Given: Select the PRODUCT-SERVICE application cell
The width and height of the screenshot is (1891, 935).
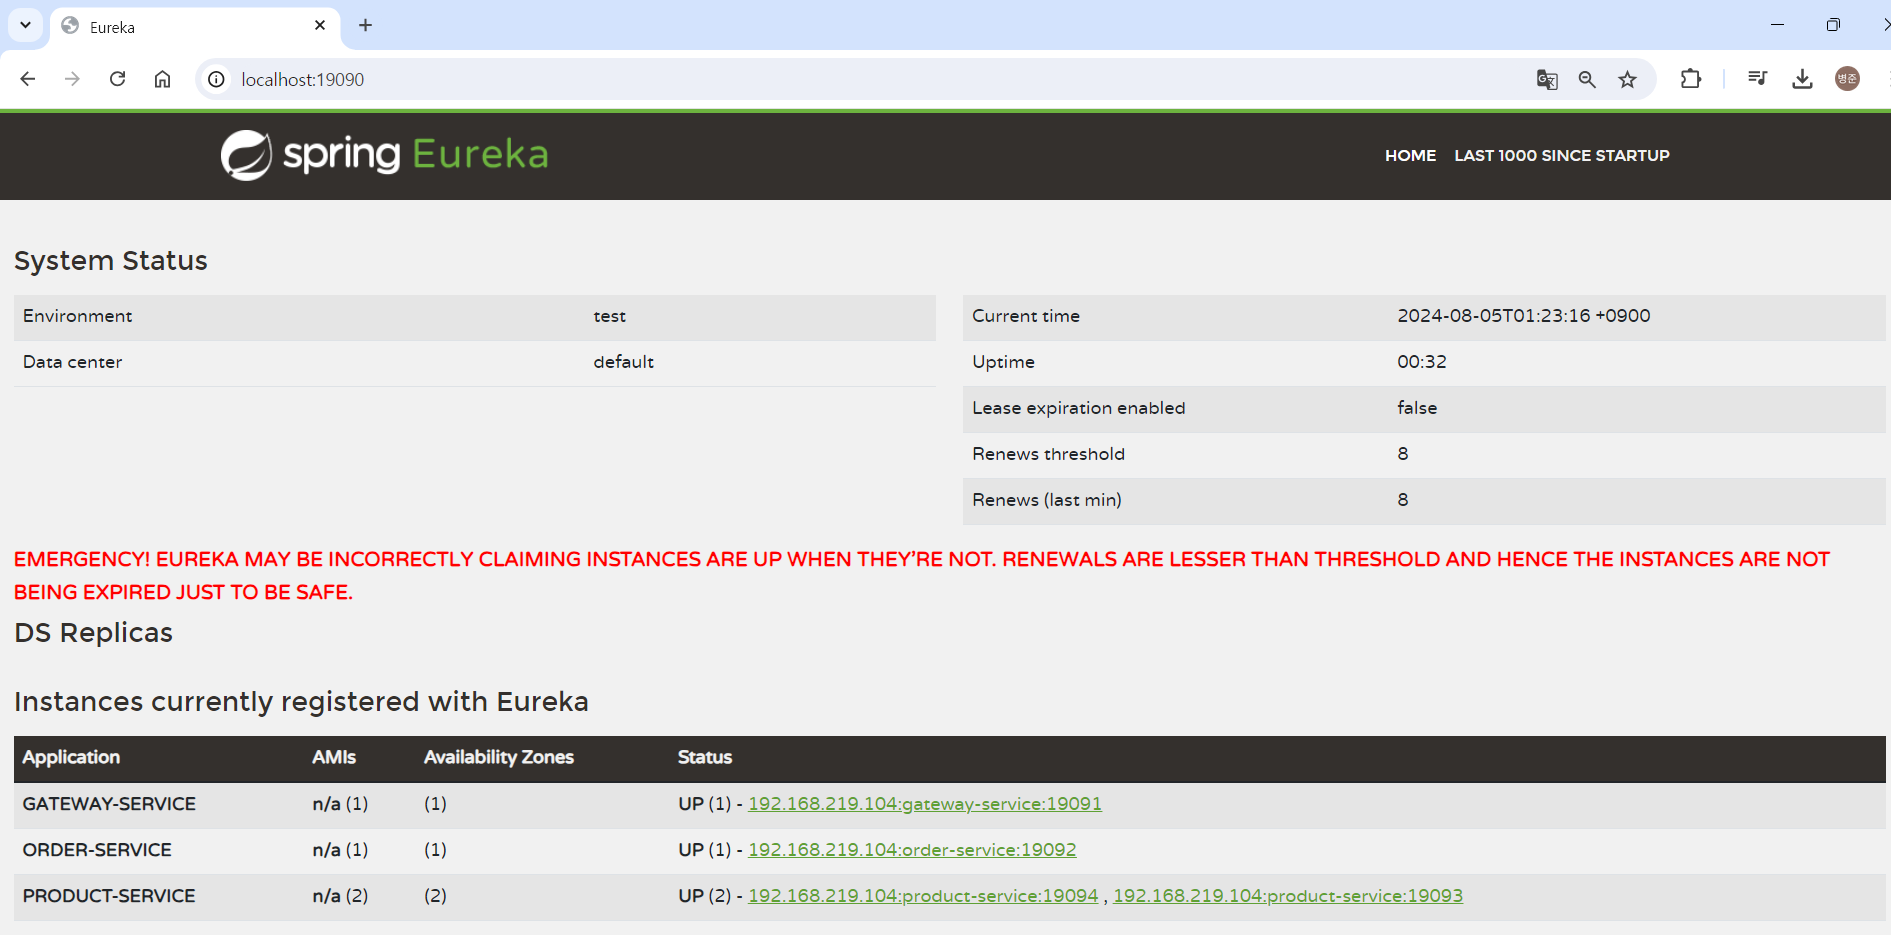Looking at the screenshot, I should 109,896.
